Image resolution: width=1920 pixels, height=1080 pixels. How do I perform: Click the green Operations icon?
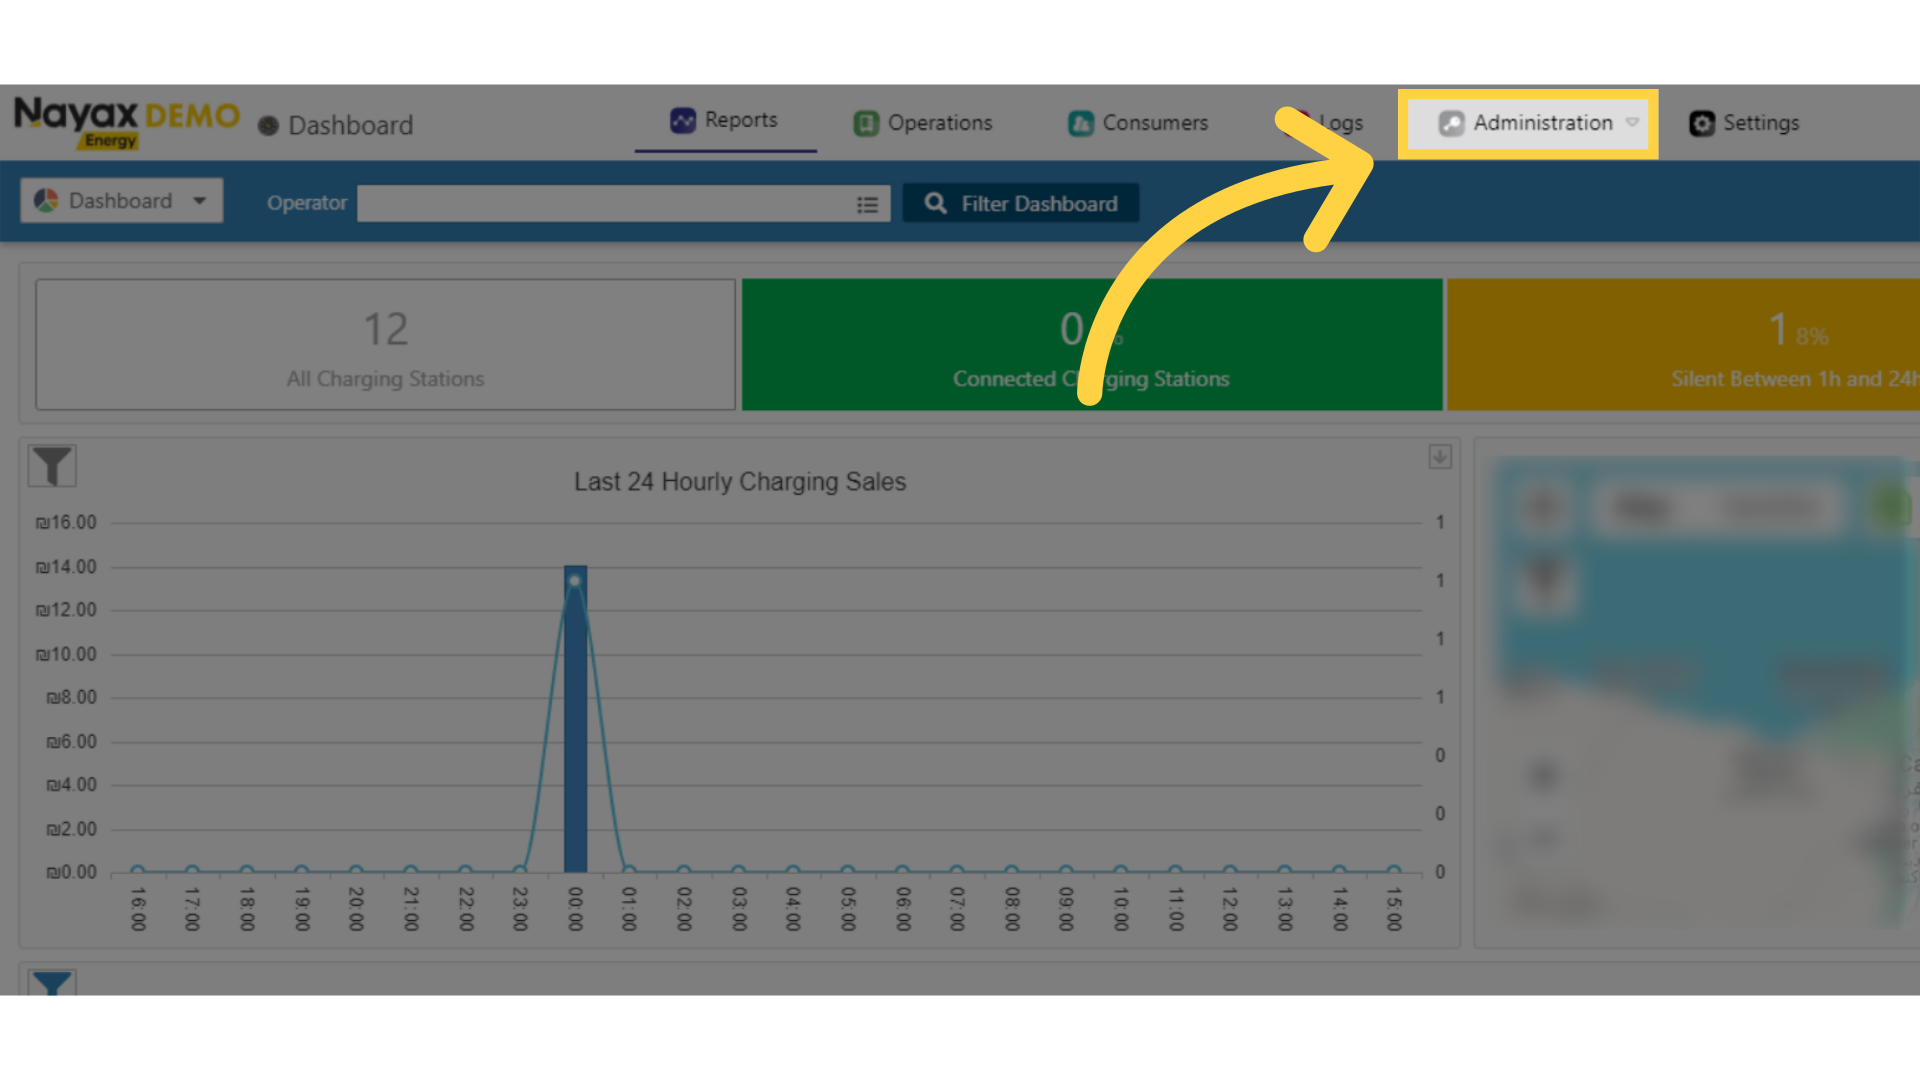[865, 123]
